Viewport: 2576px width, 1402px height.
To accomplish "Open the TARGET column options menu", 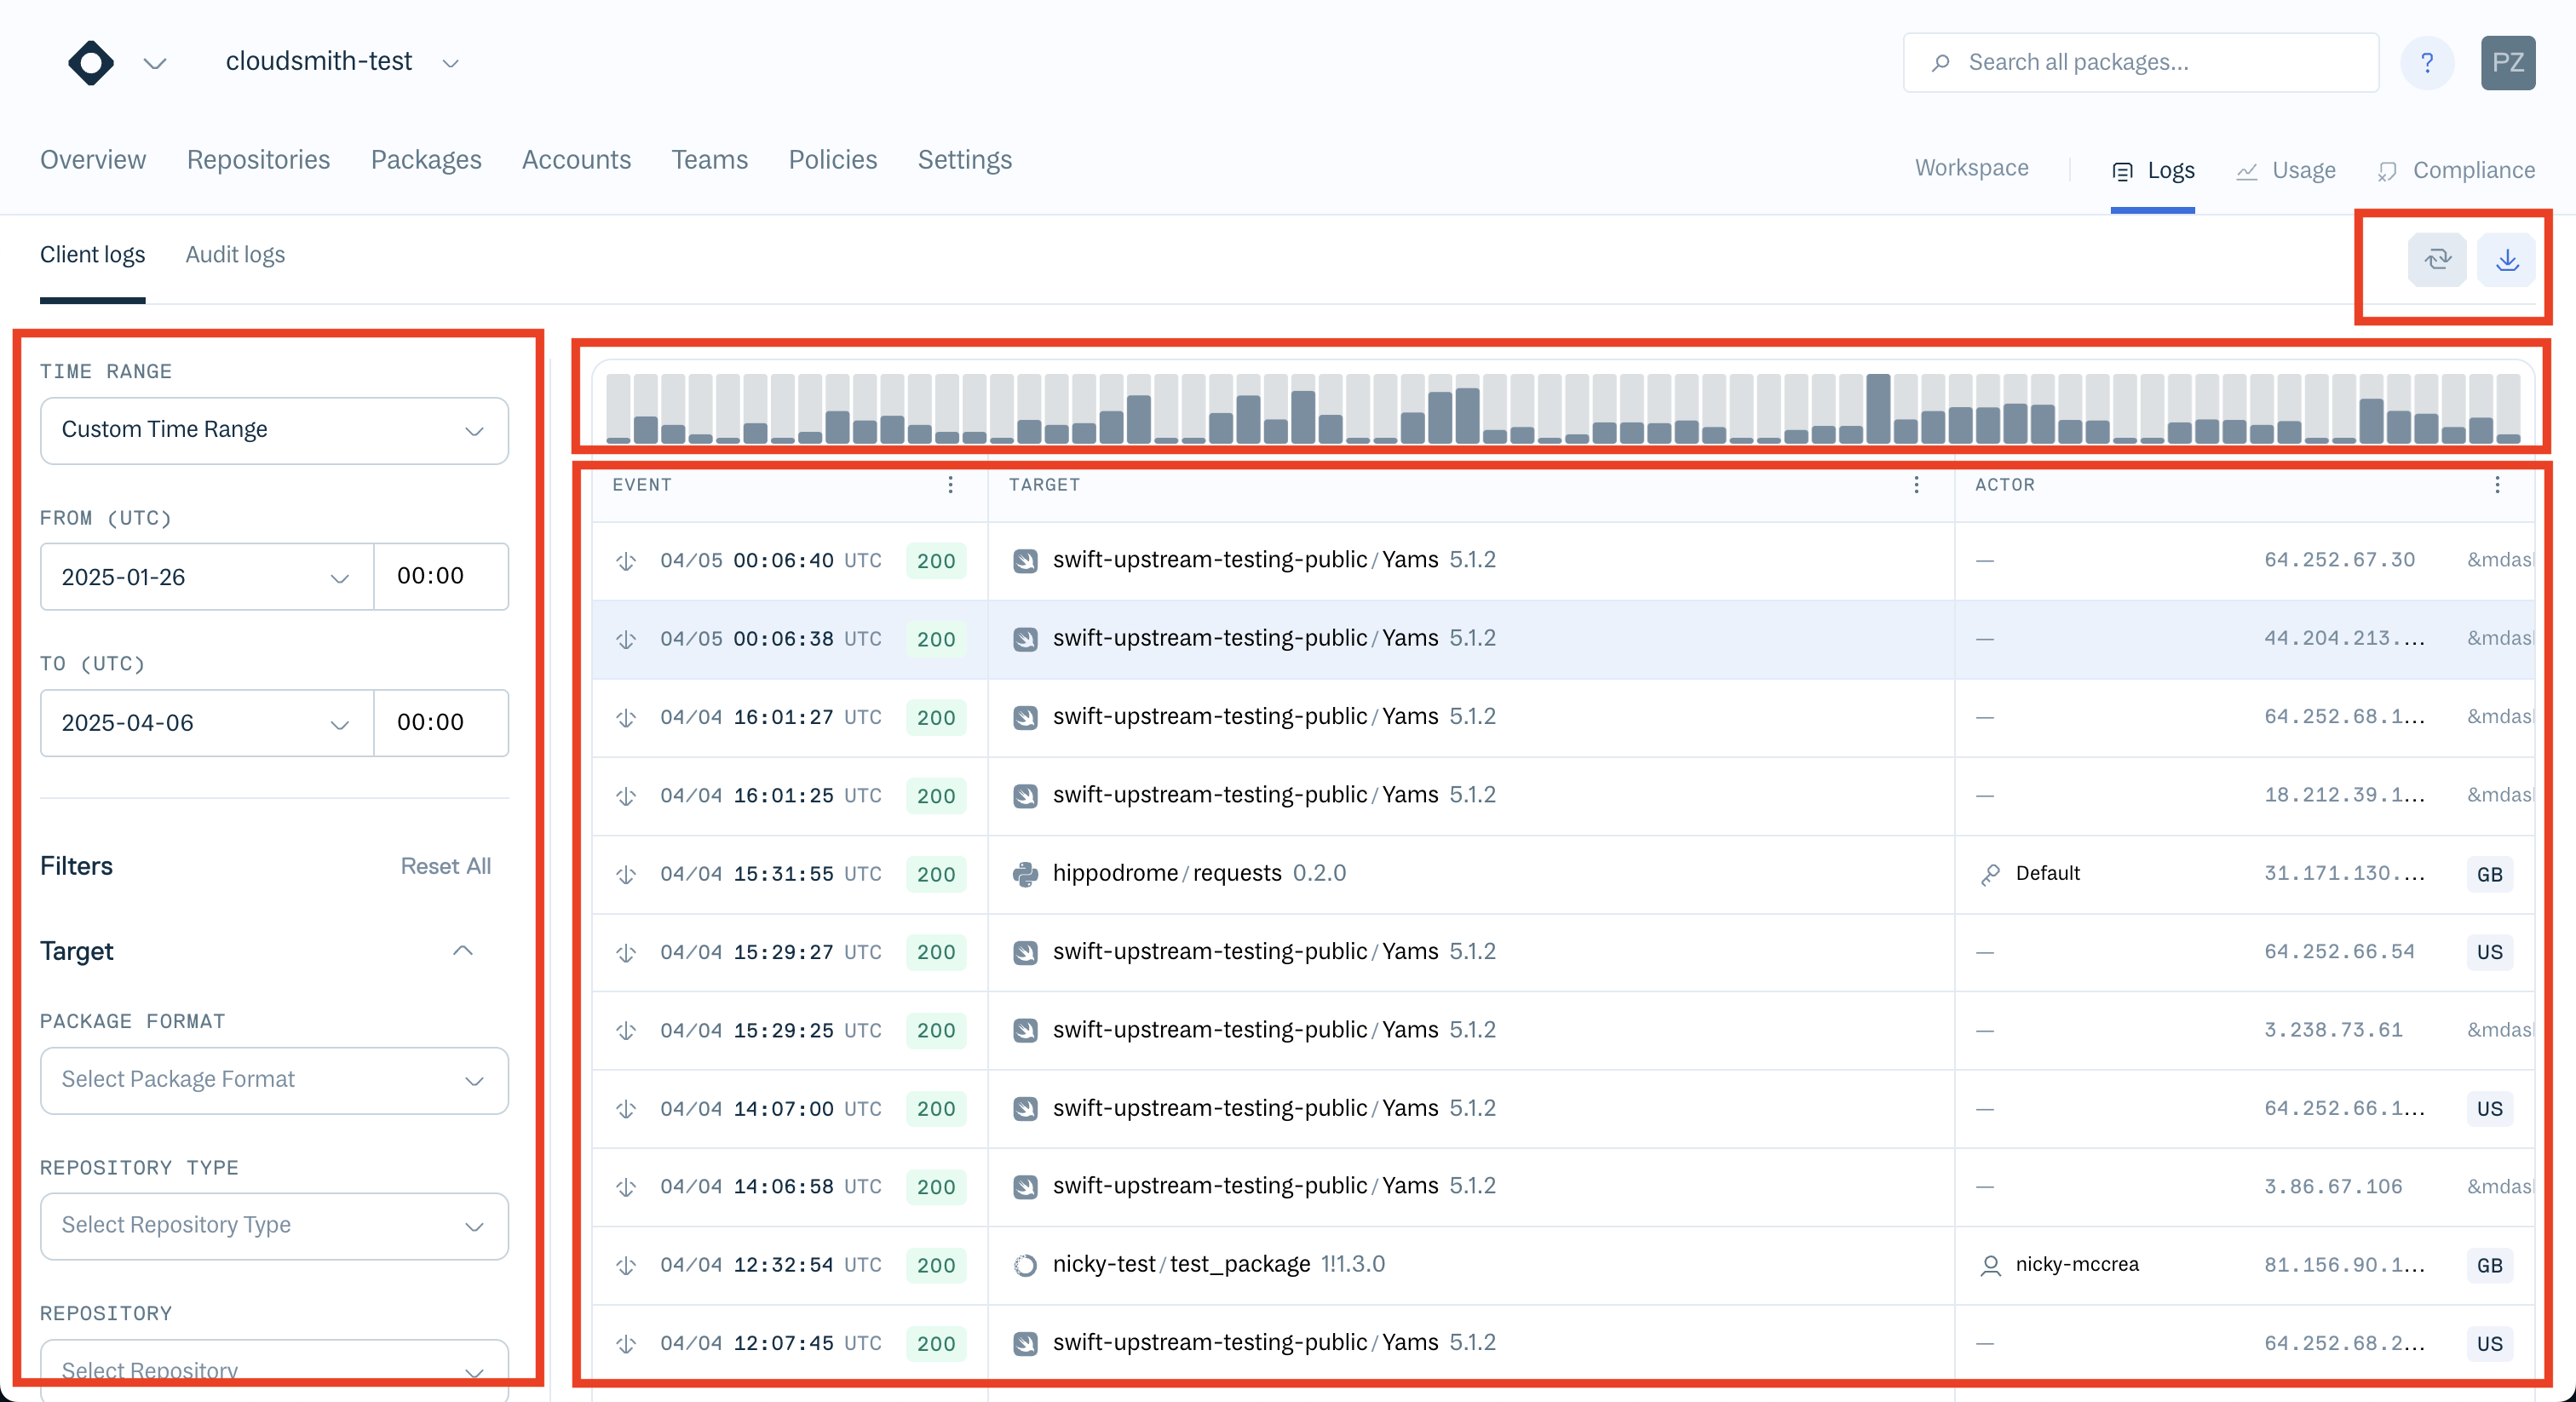I will point(1916,485).
